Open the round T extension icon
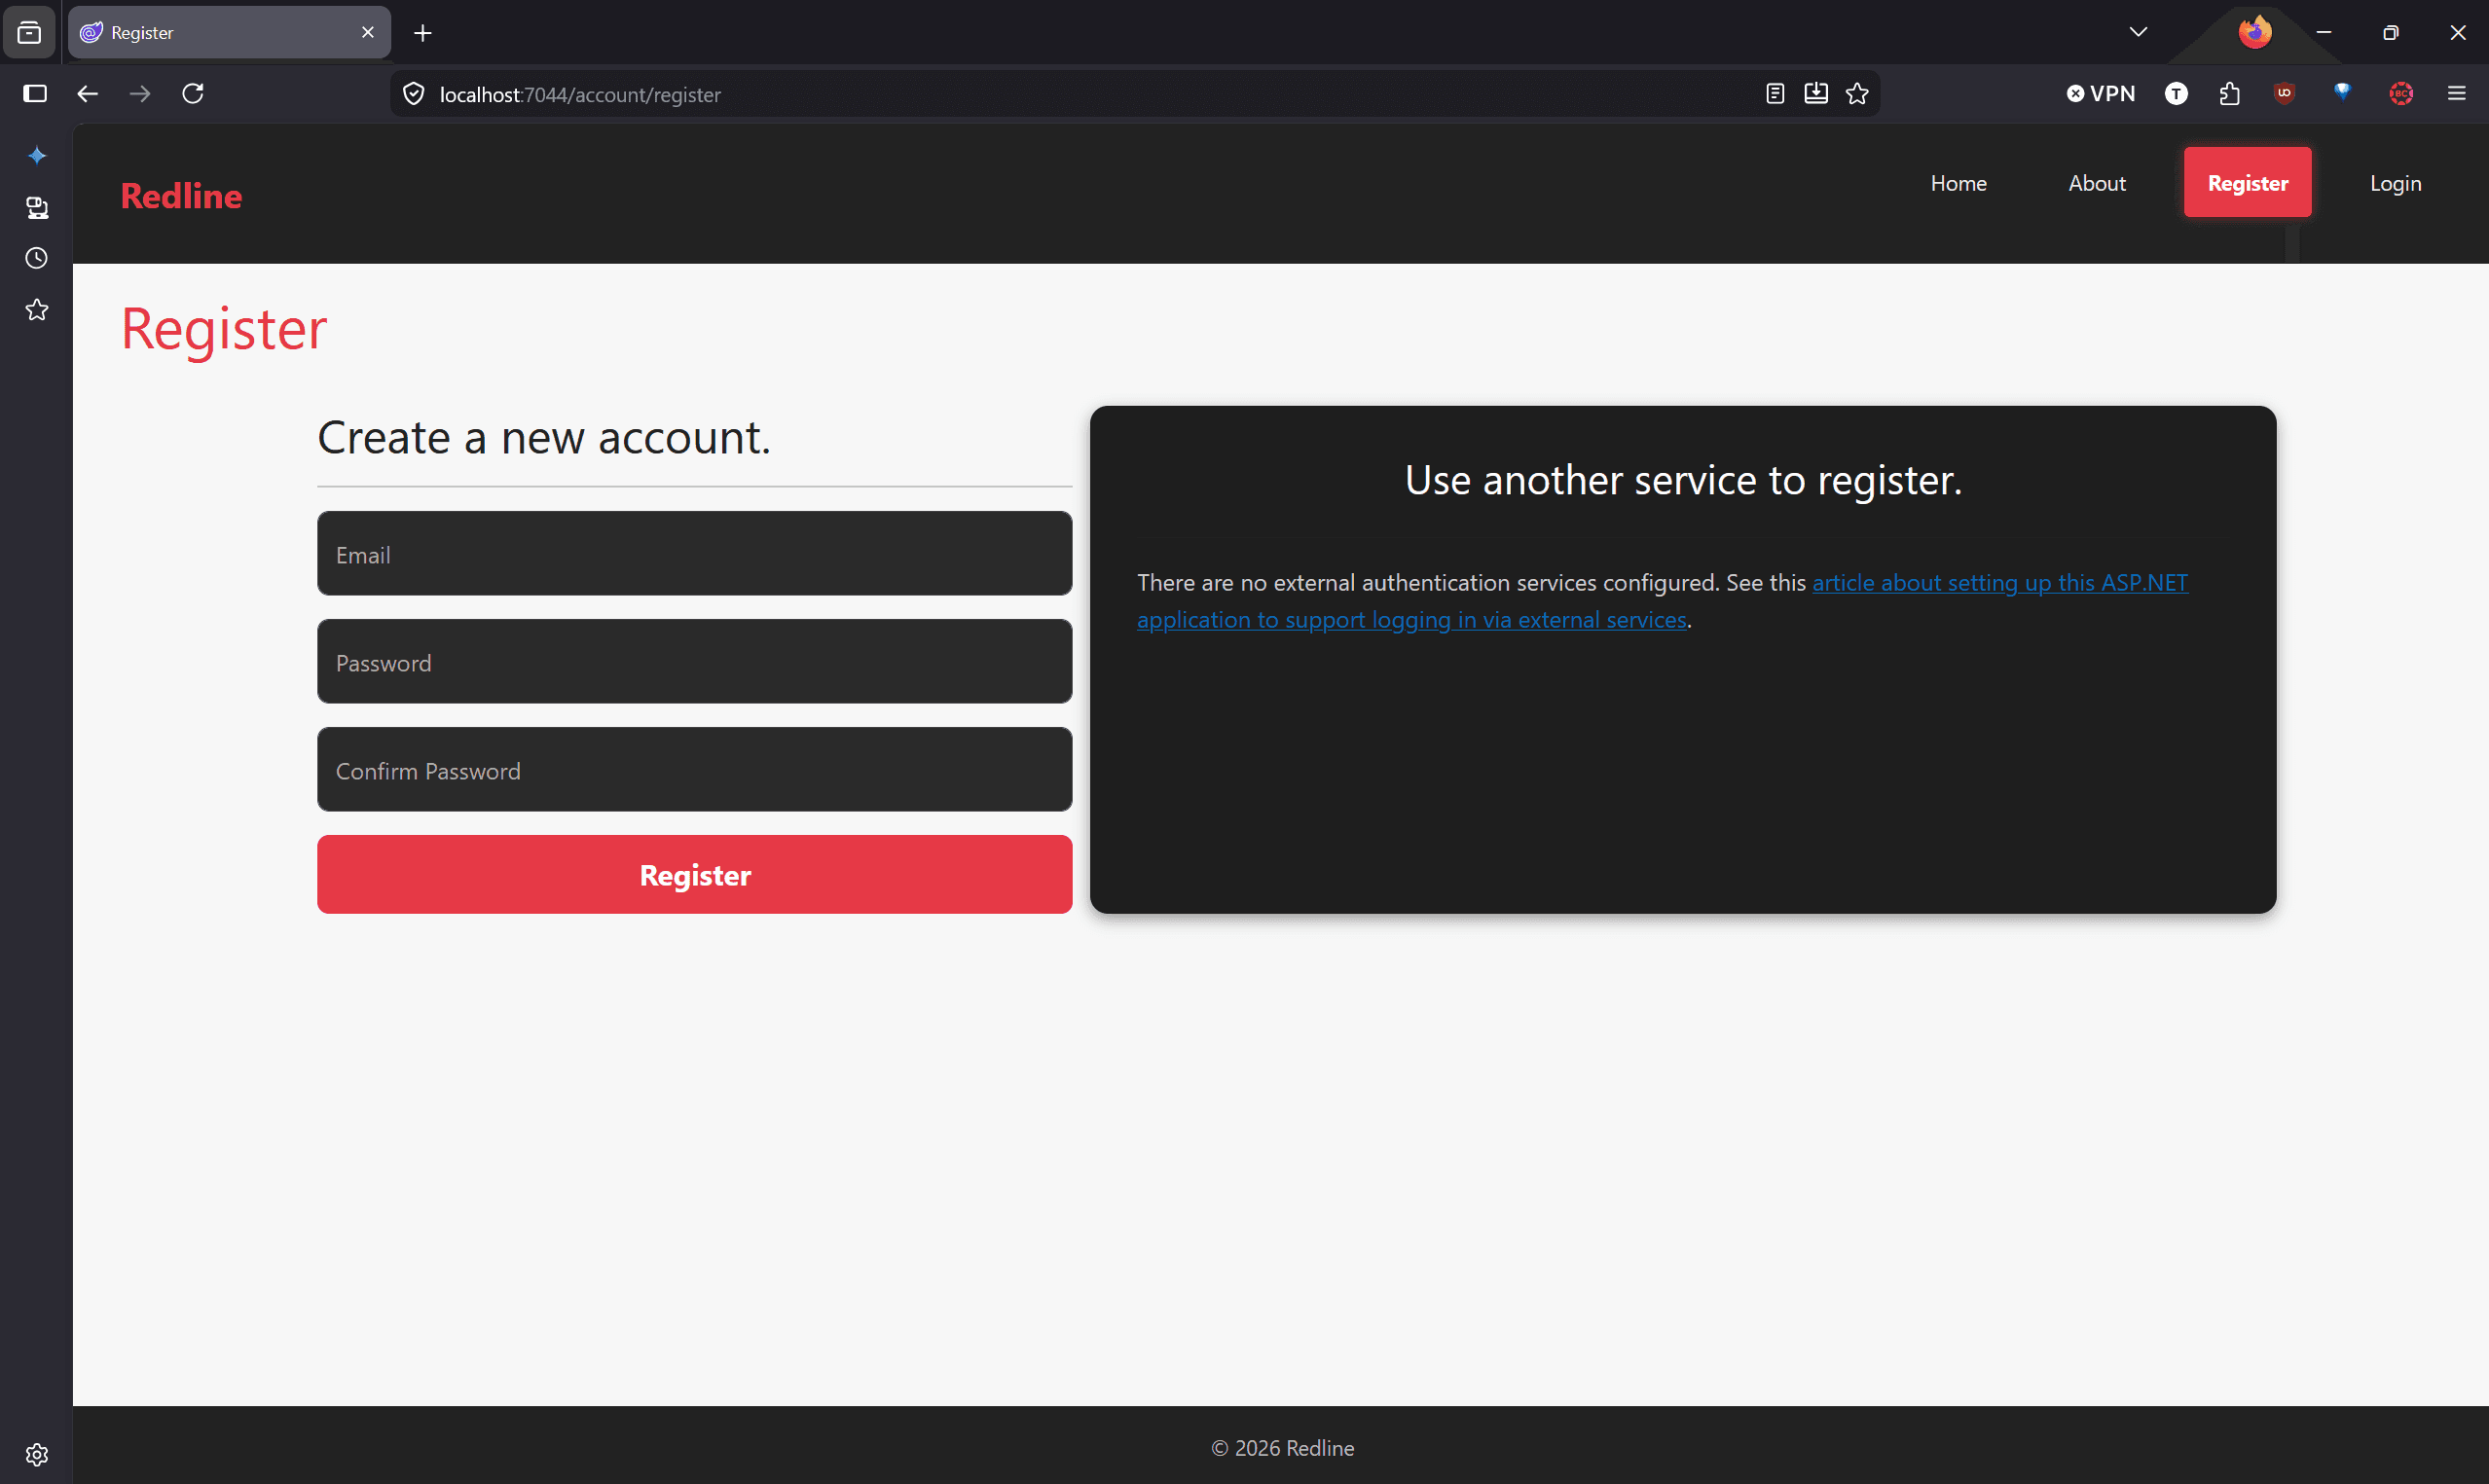This screenshot has height=1484, width=2489. pyautogui.click(x=2176, y=93)
